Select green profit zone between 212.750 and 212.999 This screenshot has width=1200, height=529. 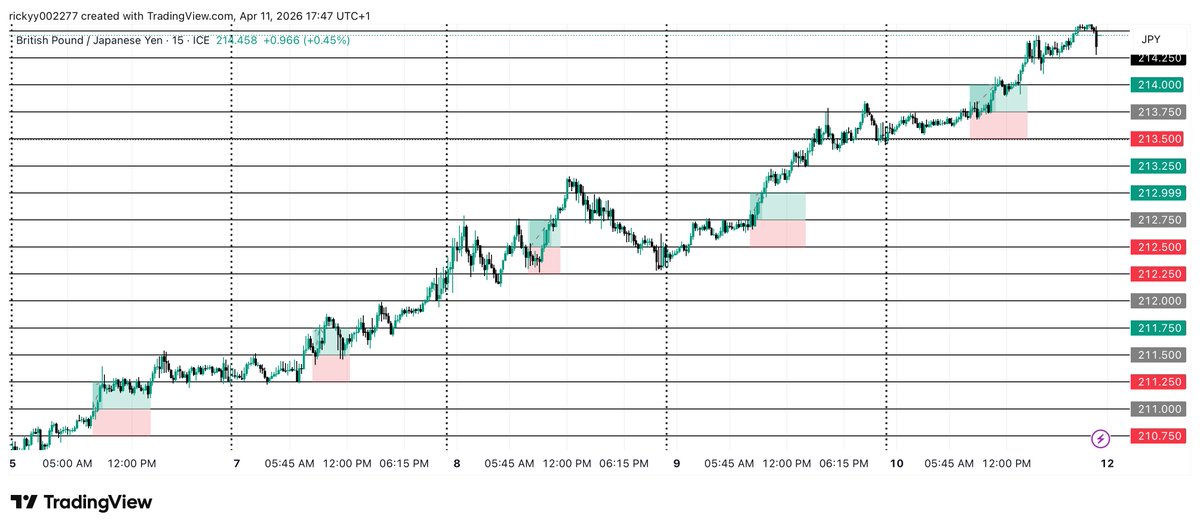pyautogui.click(x=777, y=207)
